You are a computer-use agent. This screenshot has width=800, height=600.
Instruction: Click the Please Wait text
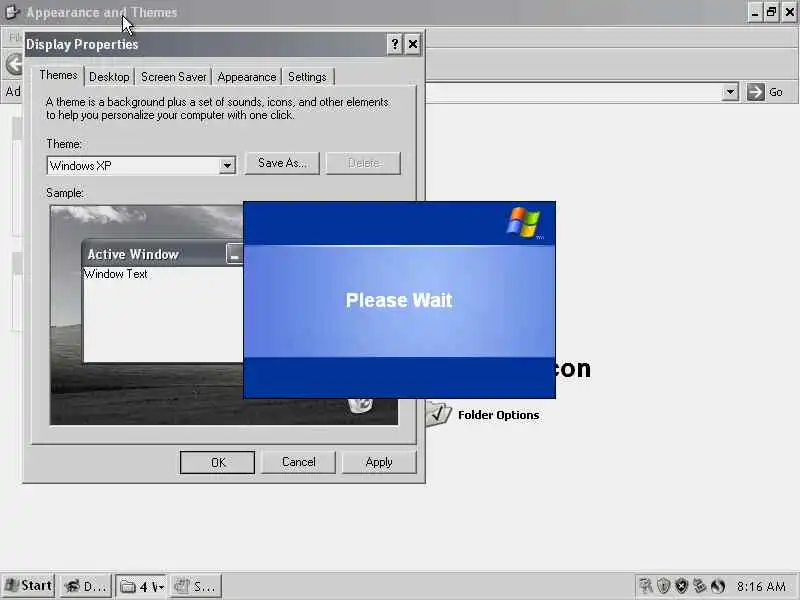click(399, 301)
